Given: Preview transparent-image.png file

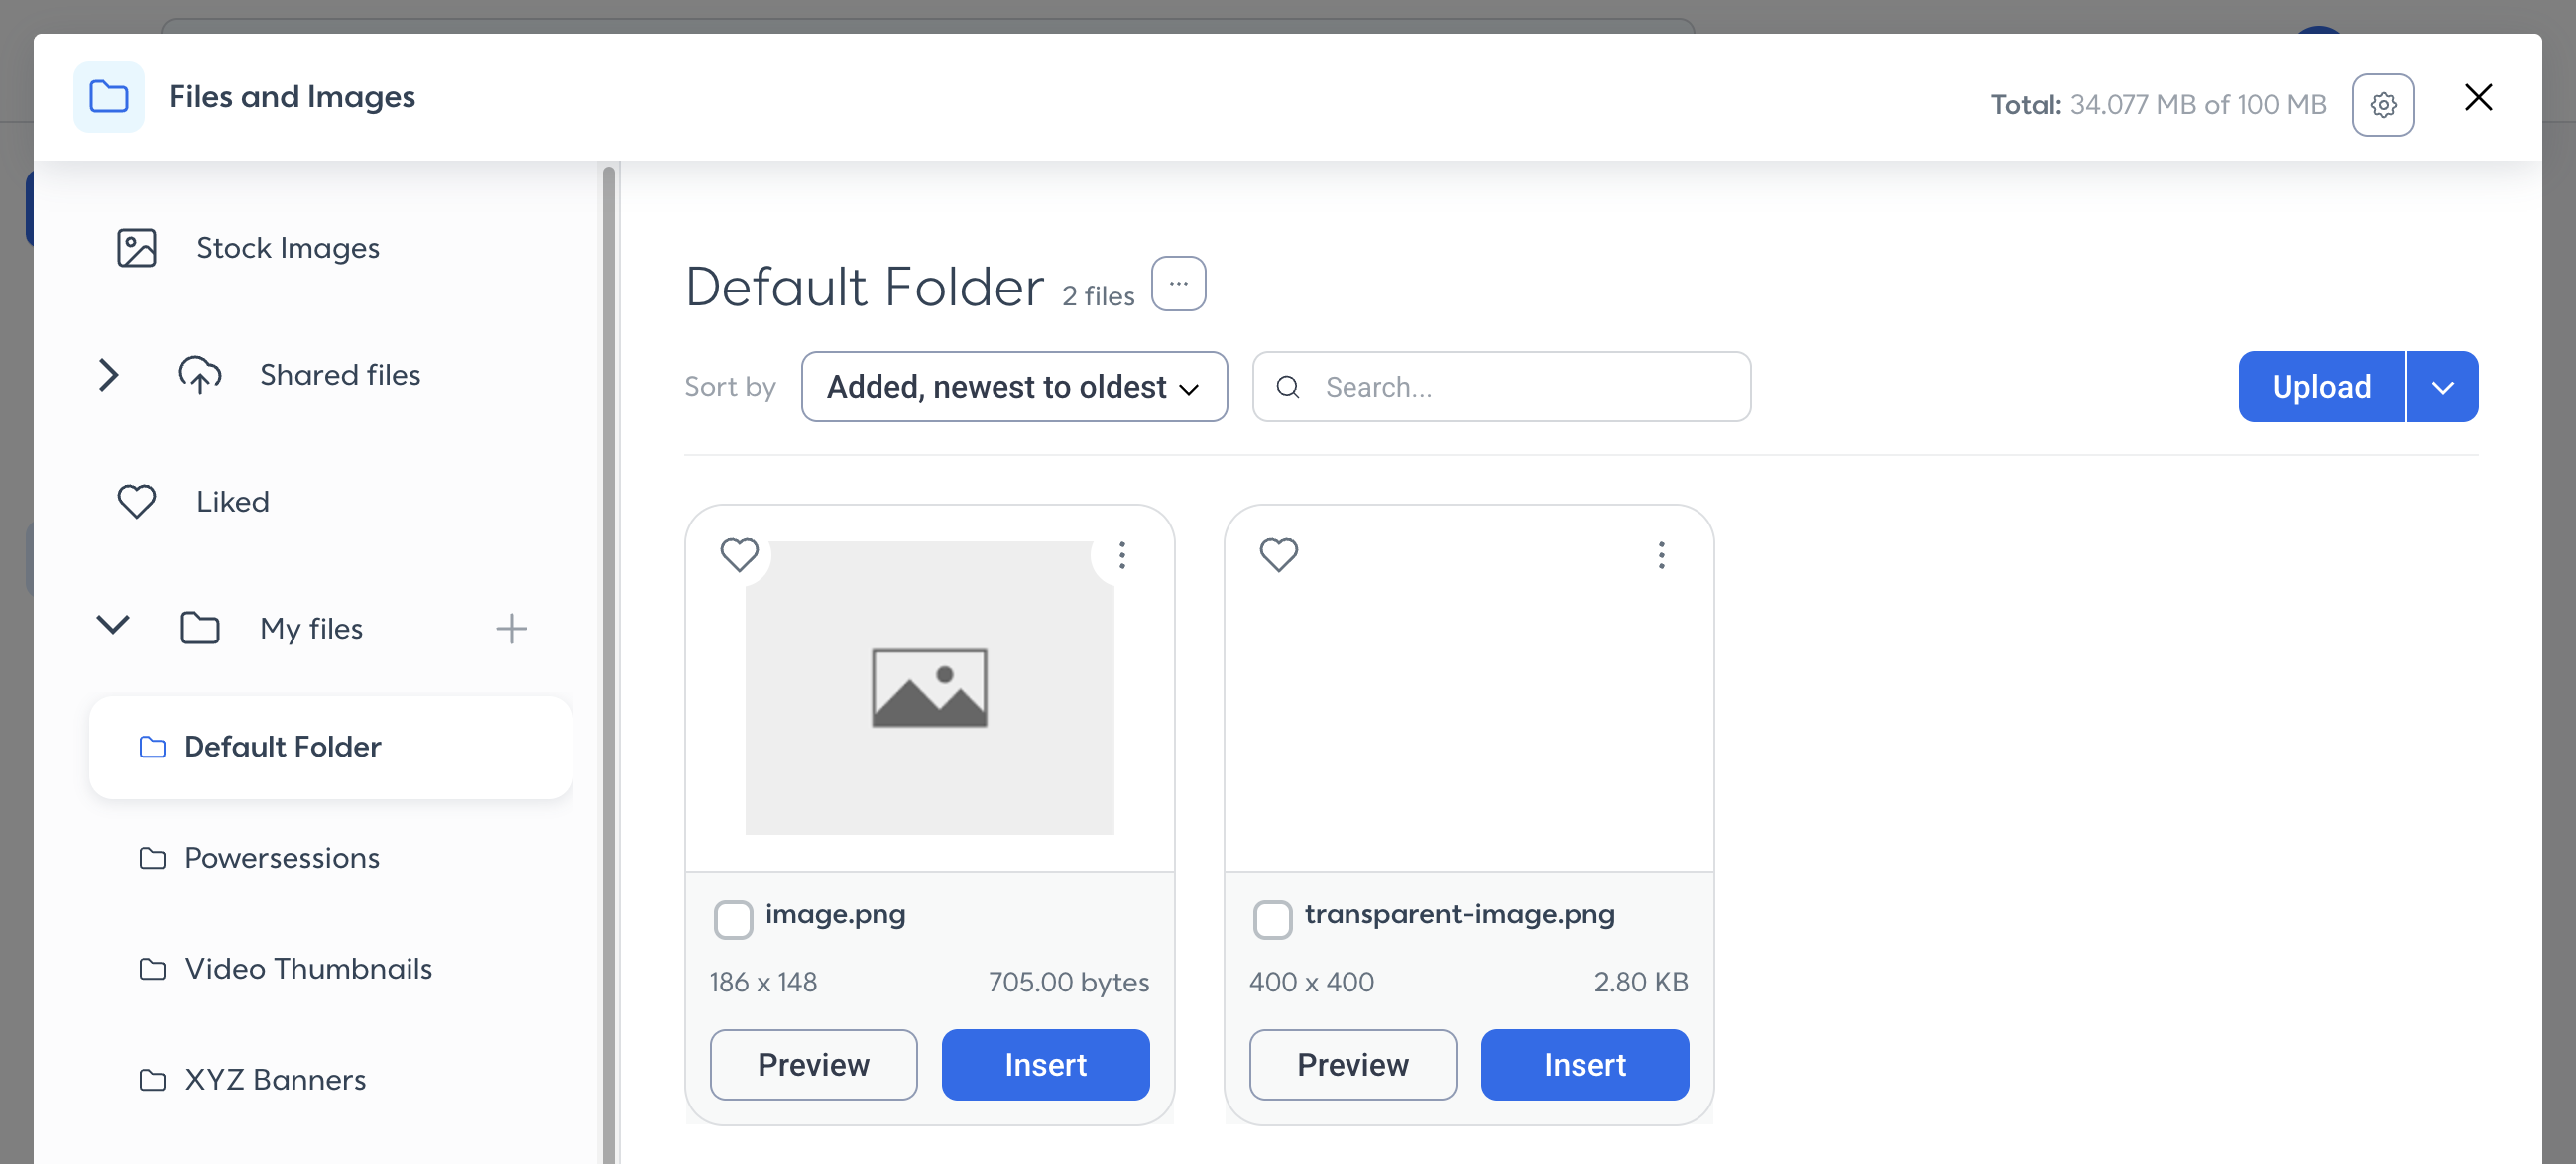Looking at the screenshot, I should (1352, 1065).
